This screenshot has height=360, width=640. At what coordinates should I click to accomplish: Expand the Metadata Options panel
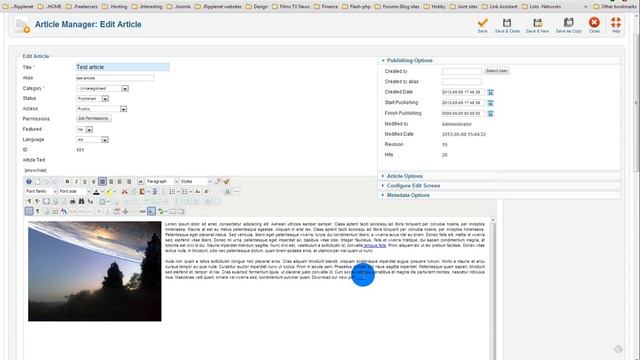tap(408, 195)
